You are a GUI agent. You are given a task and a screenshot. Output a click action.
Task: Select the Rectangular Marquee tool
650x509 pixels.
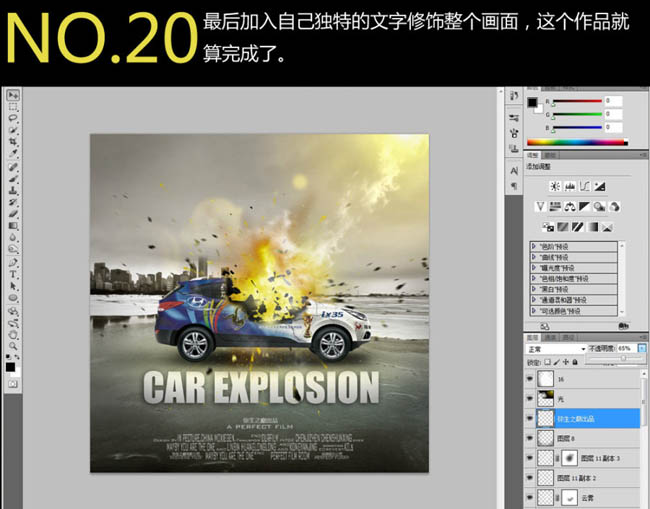point(13,107)
